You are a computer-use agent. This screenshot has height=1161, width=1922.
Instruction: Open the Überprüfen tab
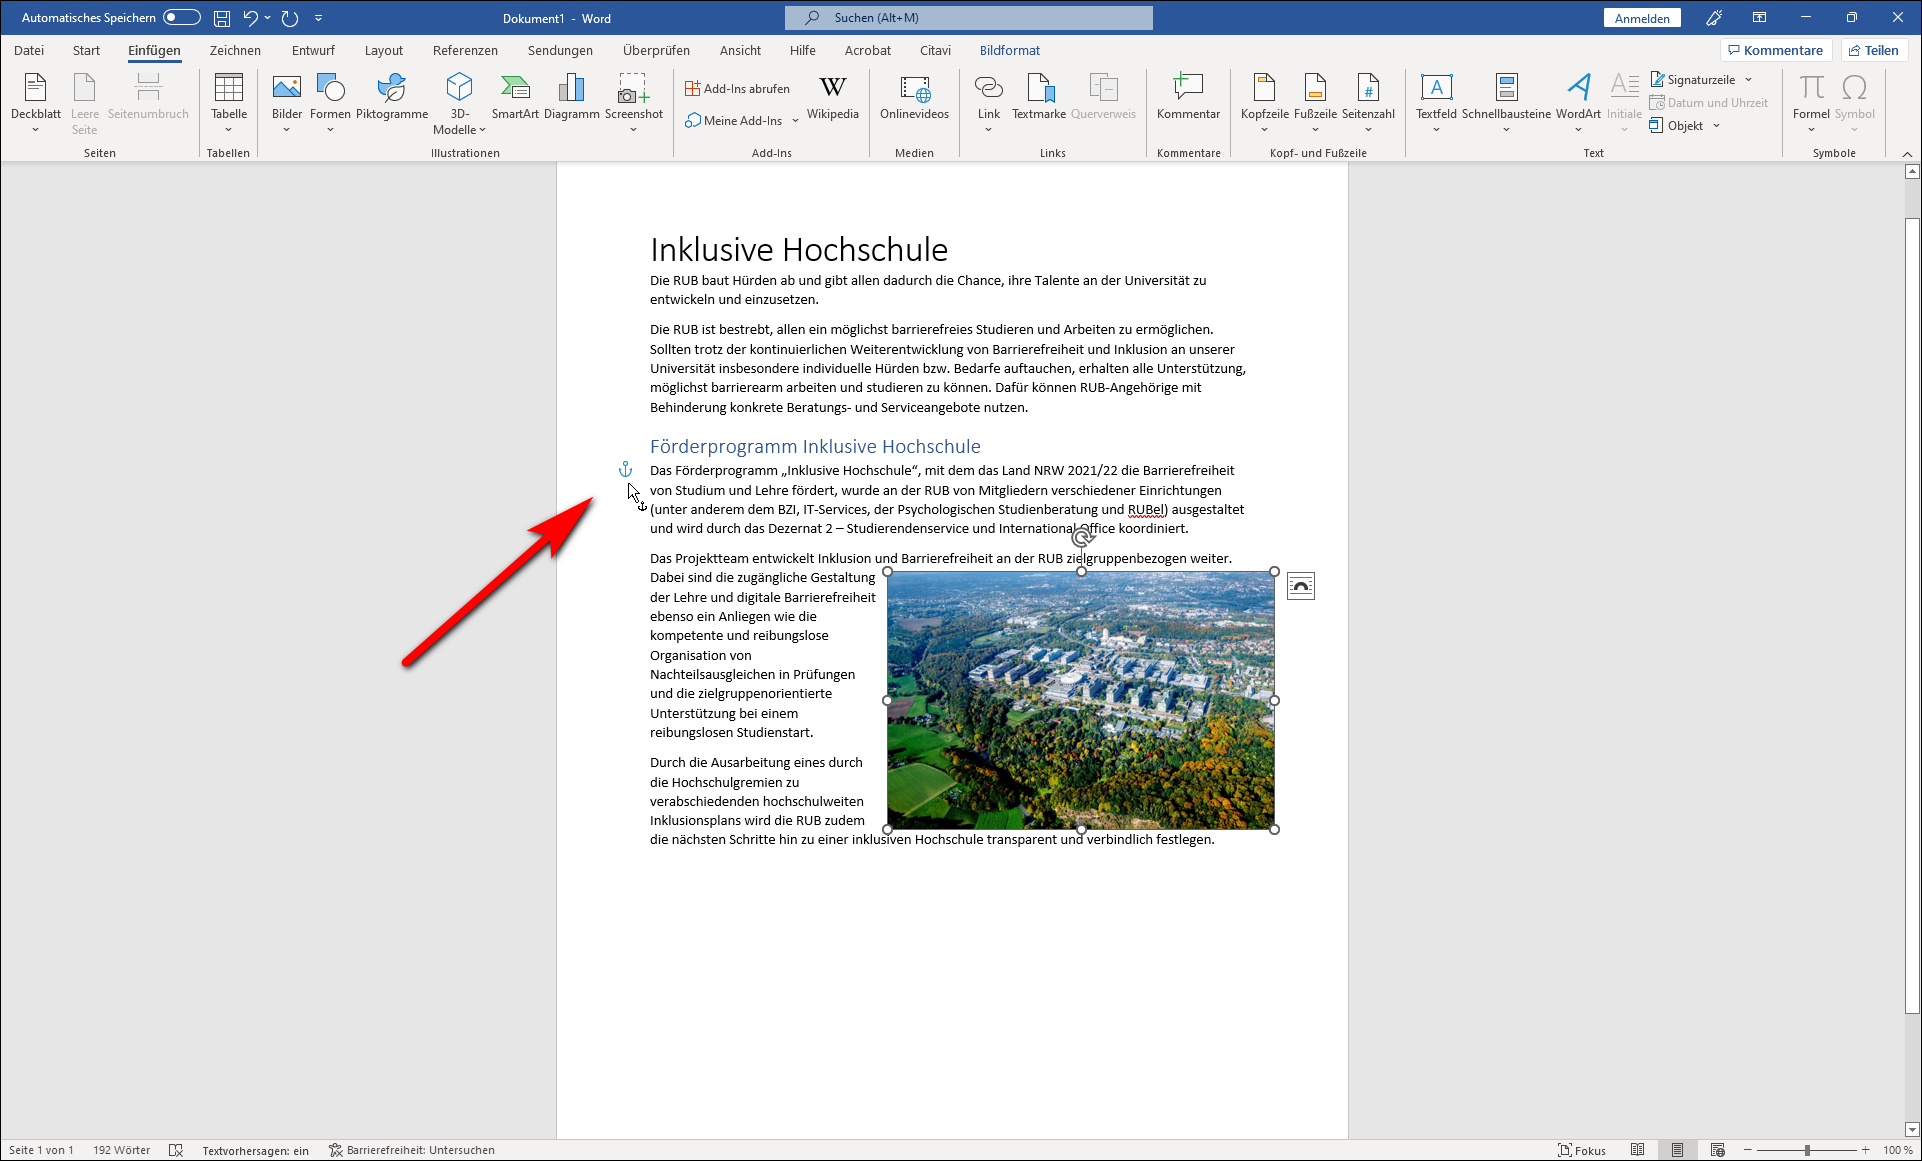coord(656,50)
